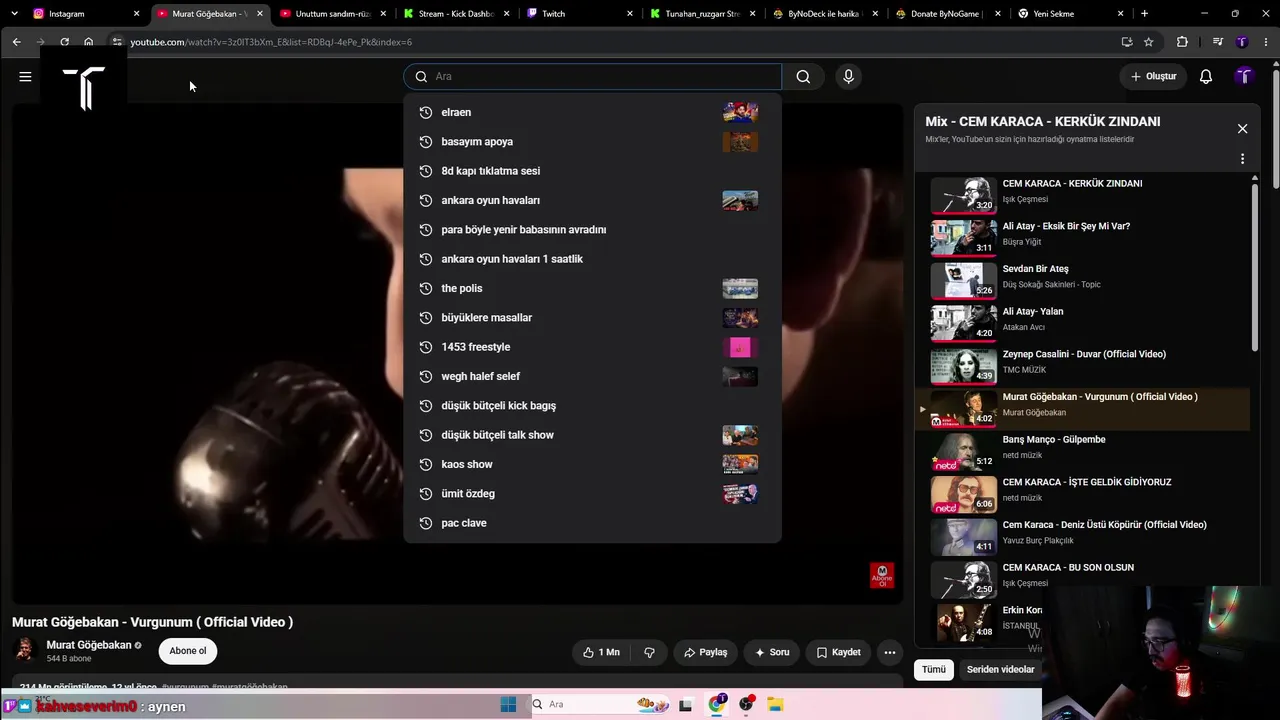Select the 'elraen' search suggestion
Screen dimensions: 1280x720
point(592,112)
